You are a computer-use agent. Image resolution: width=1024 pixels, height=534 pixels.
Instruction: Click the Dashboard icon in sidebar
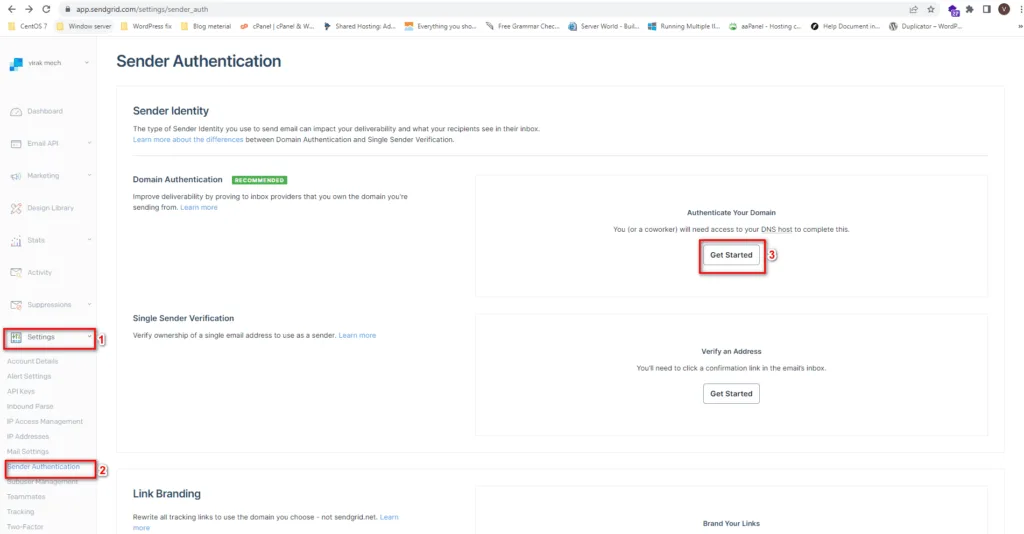tap(16, 112)
